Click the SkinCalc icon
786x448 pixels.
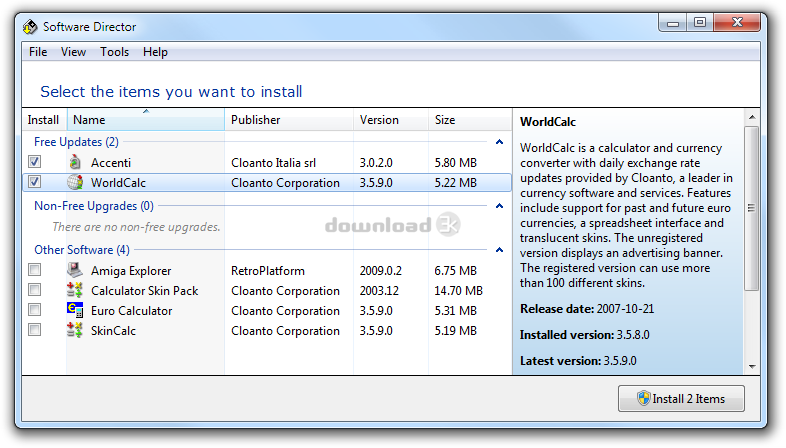click(x=75, y=330)
